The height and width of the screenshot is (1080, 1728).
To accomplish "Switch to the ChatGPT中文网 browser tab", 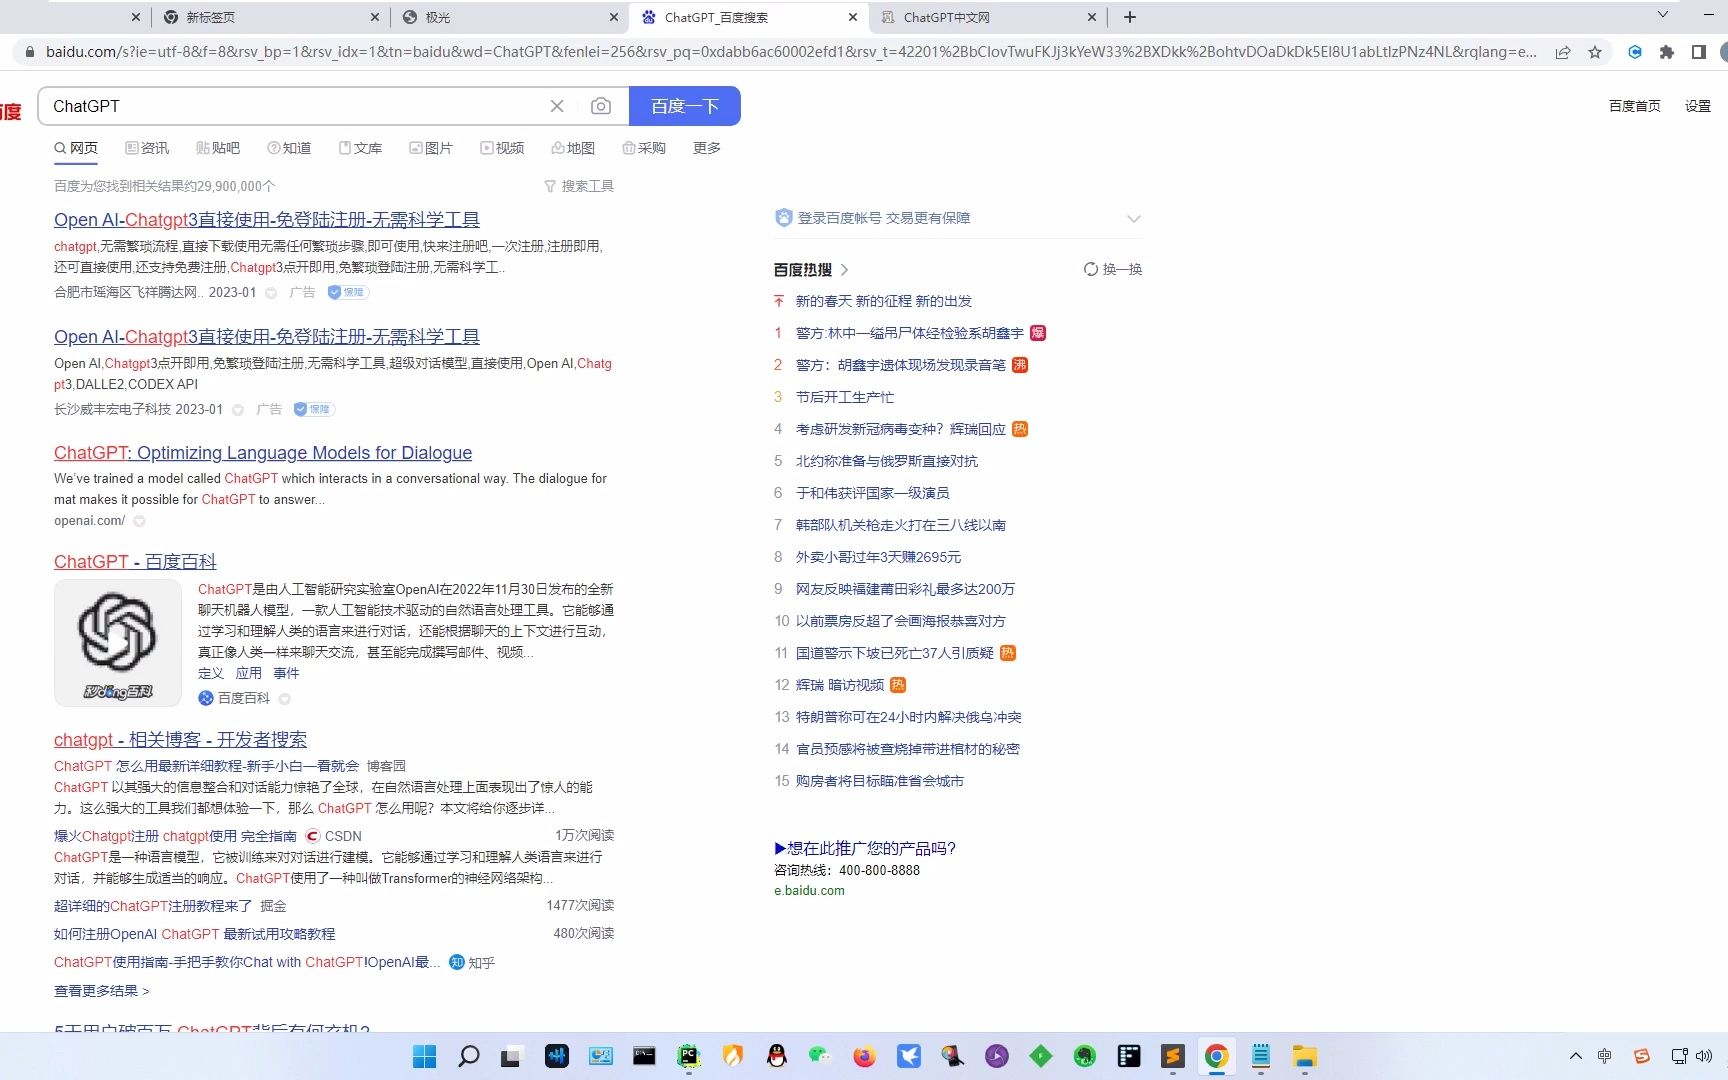I will tap(988, 17).
